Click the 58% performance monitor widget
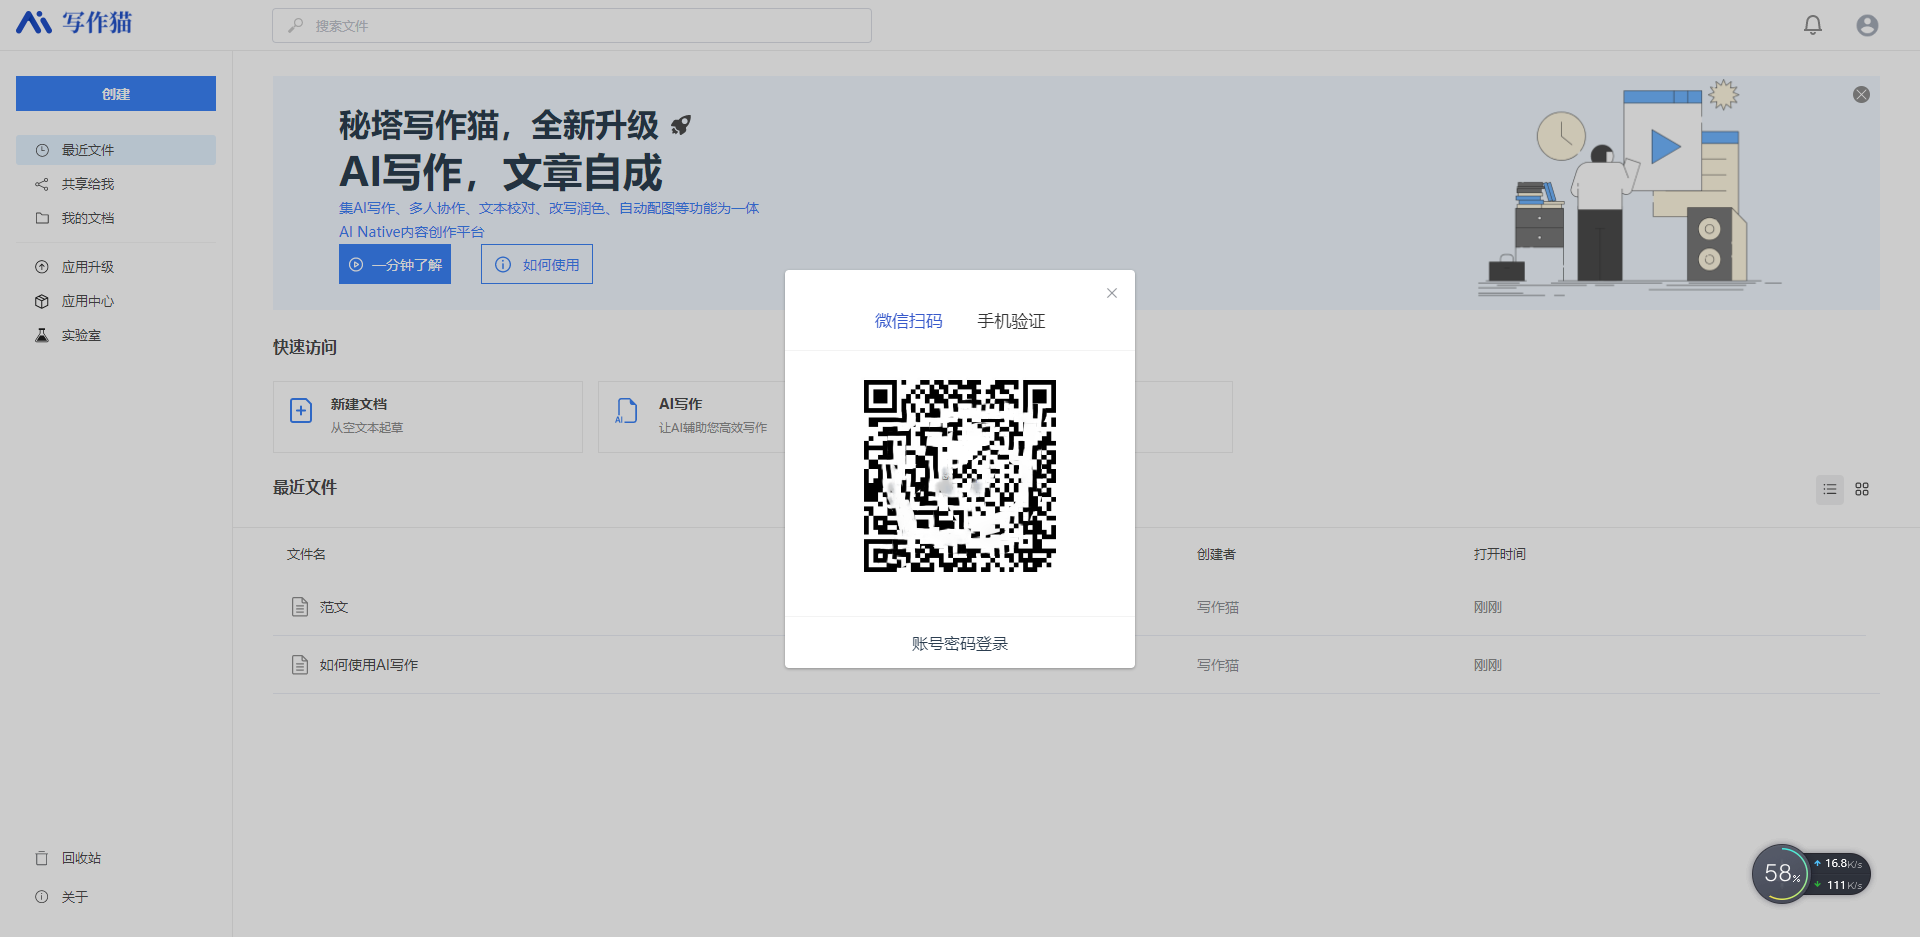 point(1781,874)
